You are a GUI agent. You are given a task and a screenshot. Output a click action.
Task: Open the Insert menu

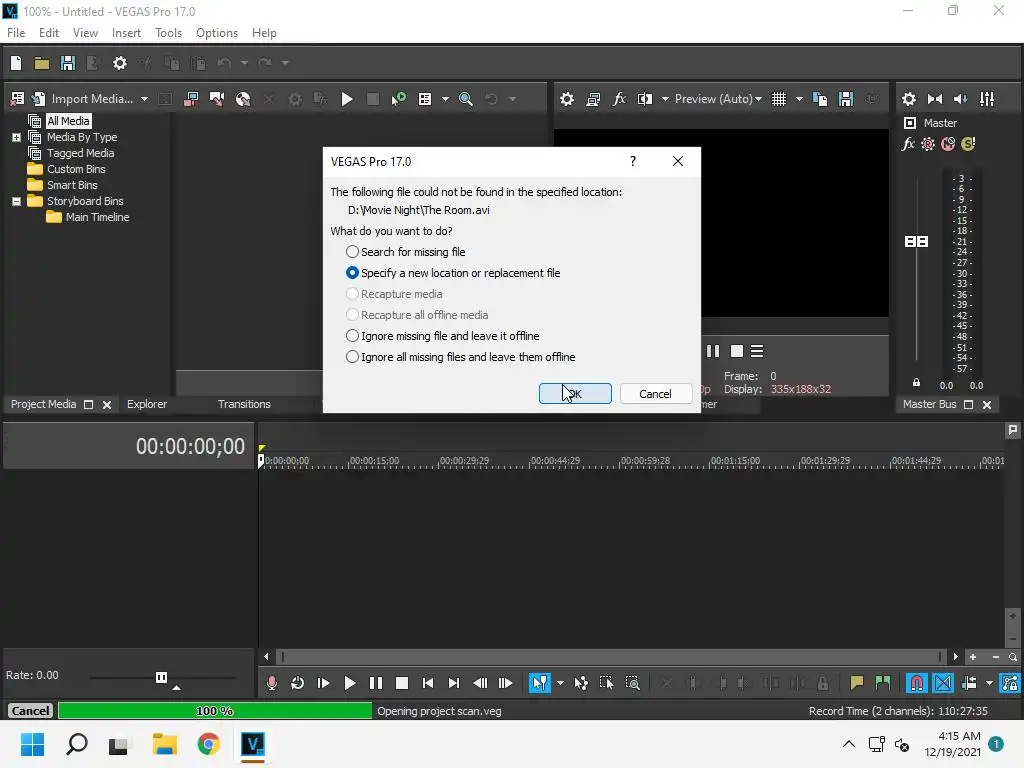[x=126, y=33]
